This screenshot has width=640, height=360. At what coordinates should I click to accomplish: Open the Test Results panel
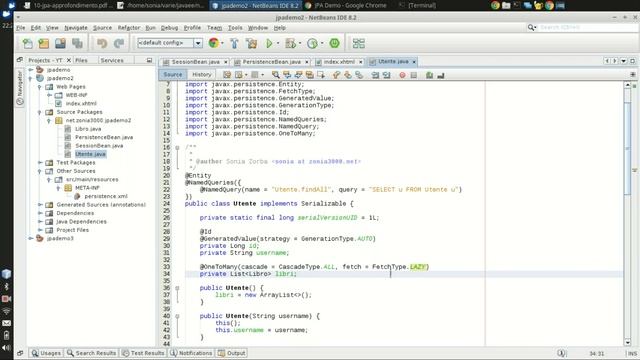(143, 353)
